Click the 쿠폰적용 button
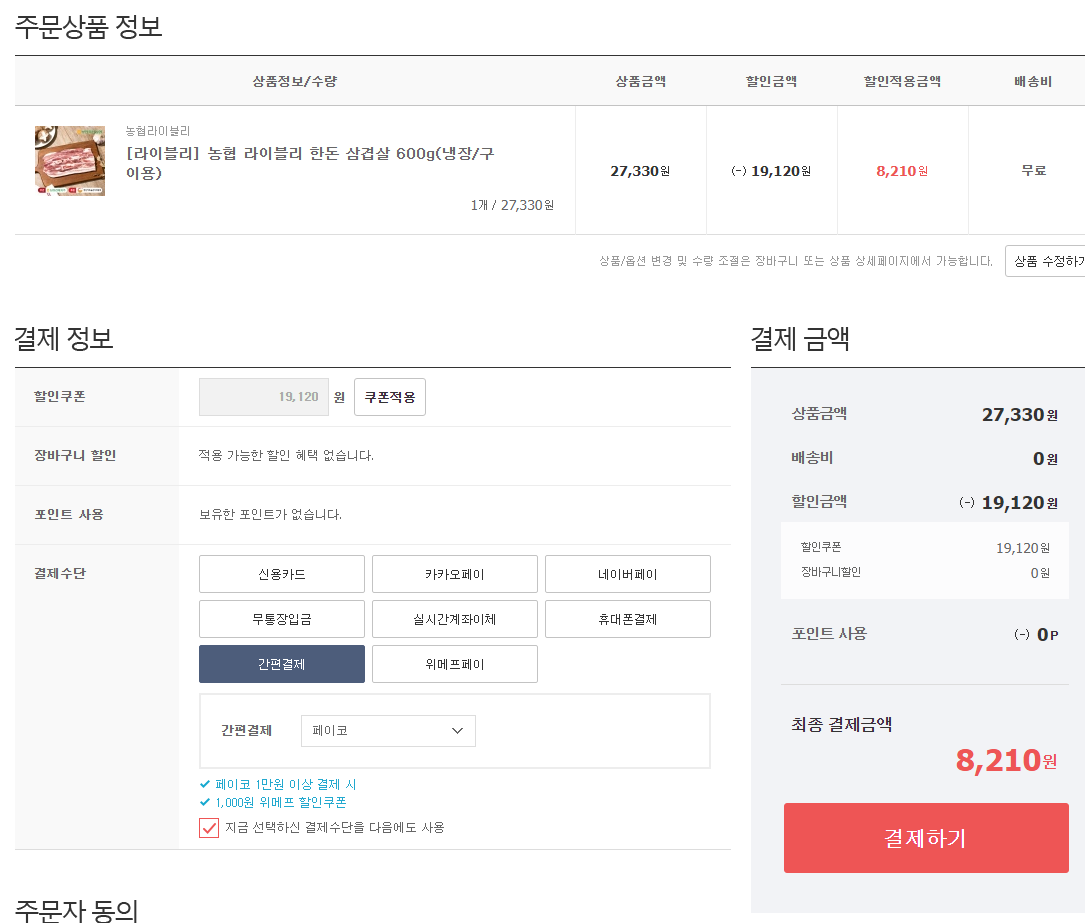Viewport: 1085px width, 923px height. pos(390,397)
